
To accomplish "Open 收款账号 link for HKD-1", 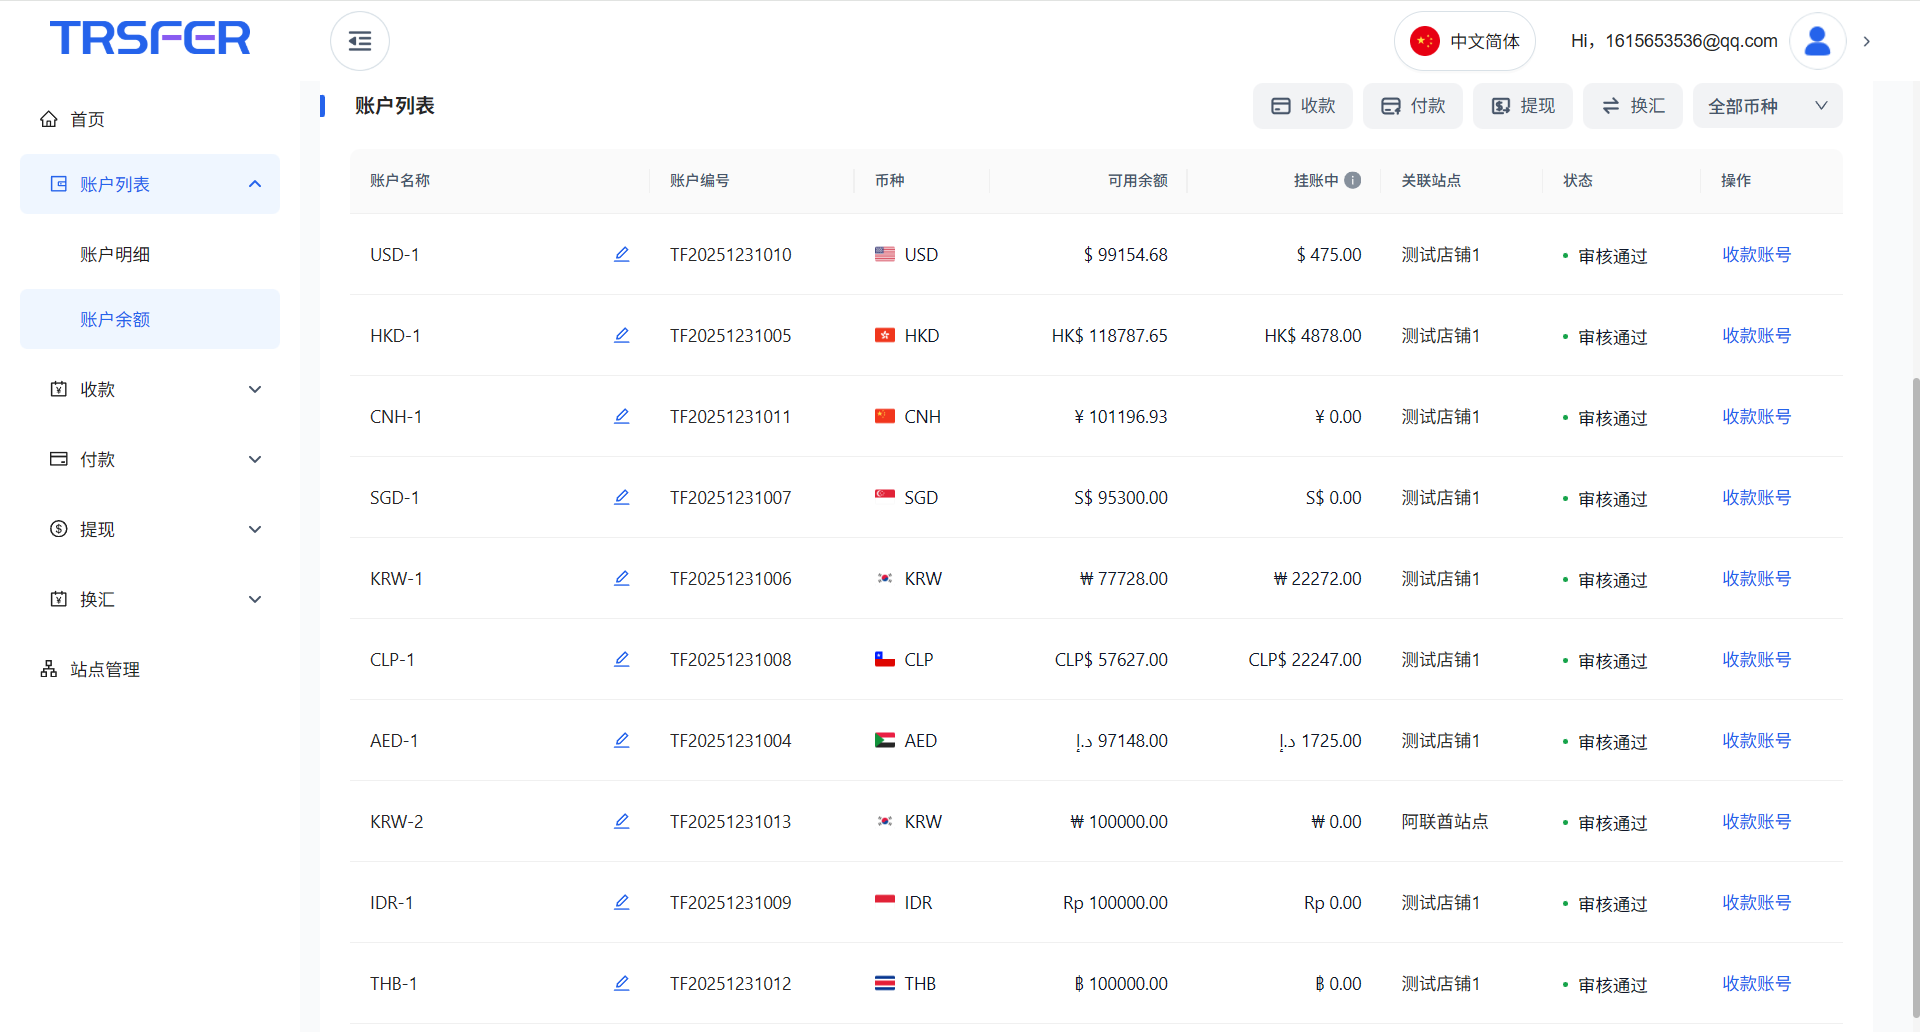I will pos(1756,336).
